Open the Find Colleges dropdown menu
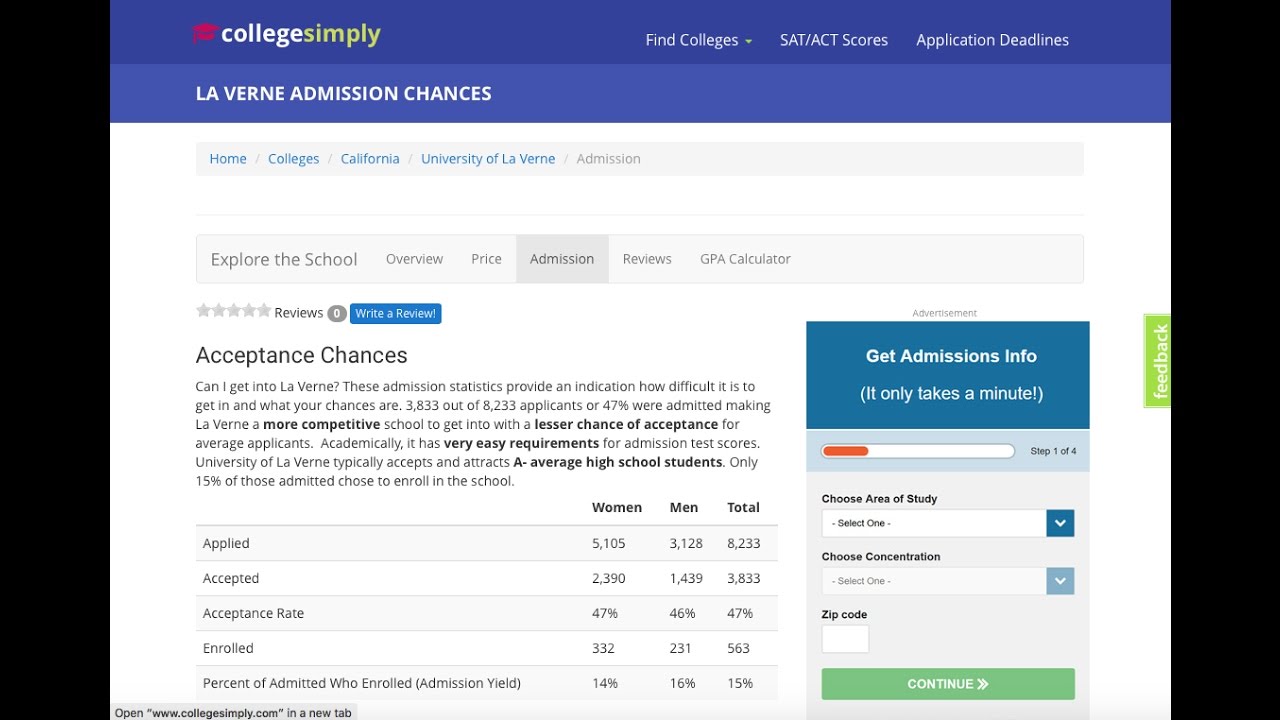 [x=698, y=40]
